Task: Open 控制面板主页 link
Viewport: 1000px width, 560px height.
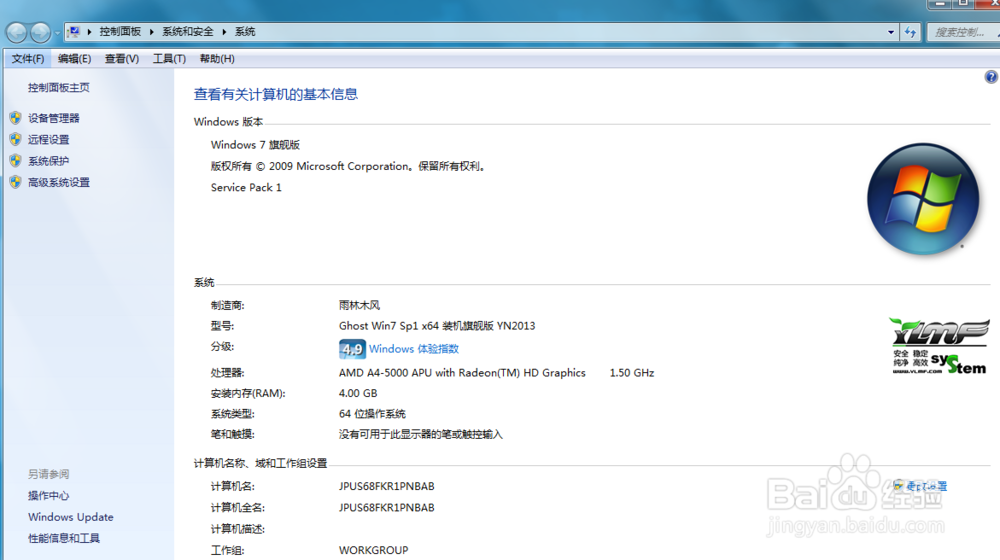Action: click(59, 87)
